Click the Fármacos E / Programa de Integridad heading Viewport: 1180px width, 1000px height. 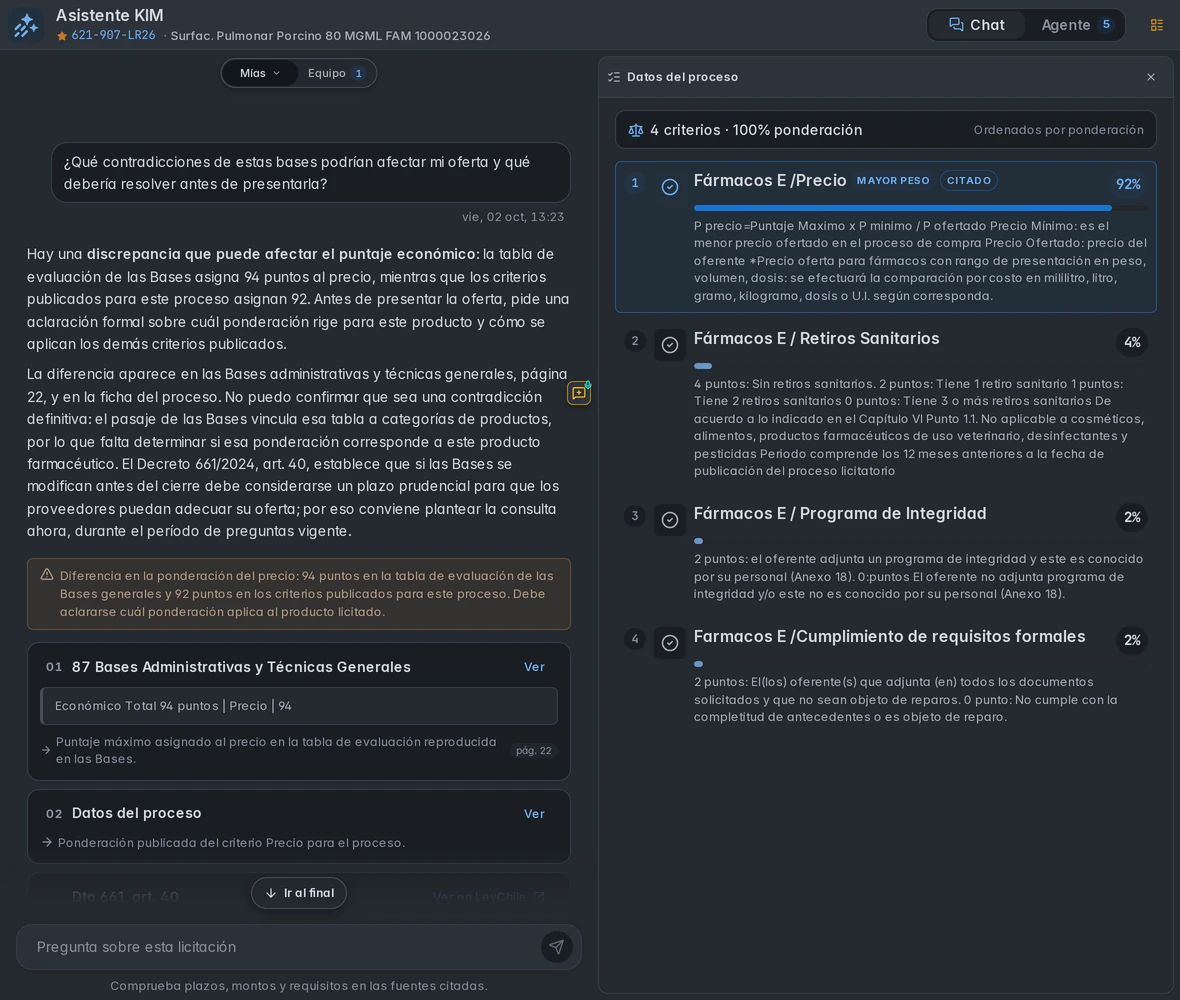[x=839, y=514]
